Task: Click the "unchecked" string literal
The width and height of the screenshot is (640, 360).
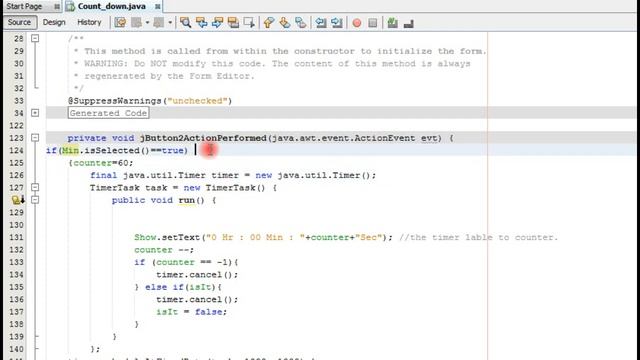Action: pyautogui.click(x=198, y=101)
